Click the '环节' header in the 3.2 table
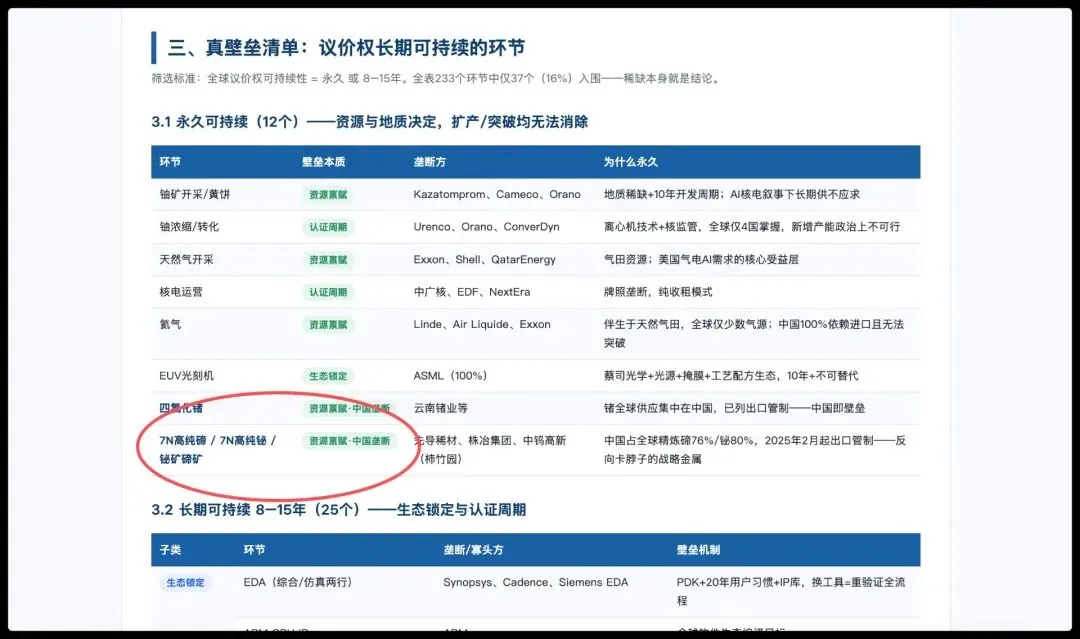1080x639 pixels. [x=254, y=550]
